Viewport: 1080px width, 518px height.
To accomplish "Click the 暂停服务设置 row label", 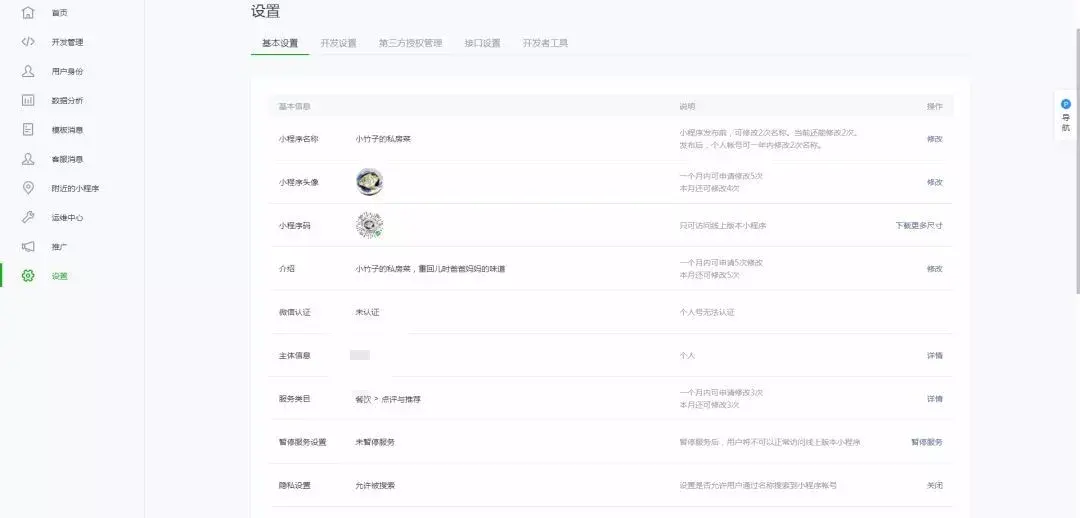I will [302, 442].
